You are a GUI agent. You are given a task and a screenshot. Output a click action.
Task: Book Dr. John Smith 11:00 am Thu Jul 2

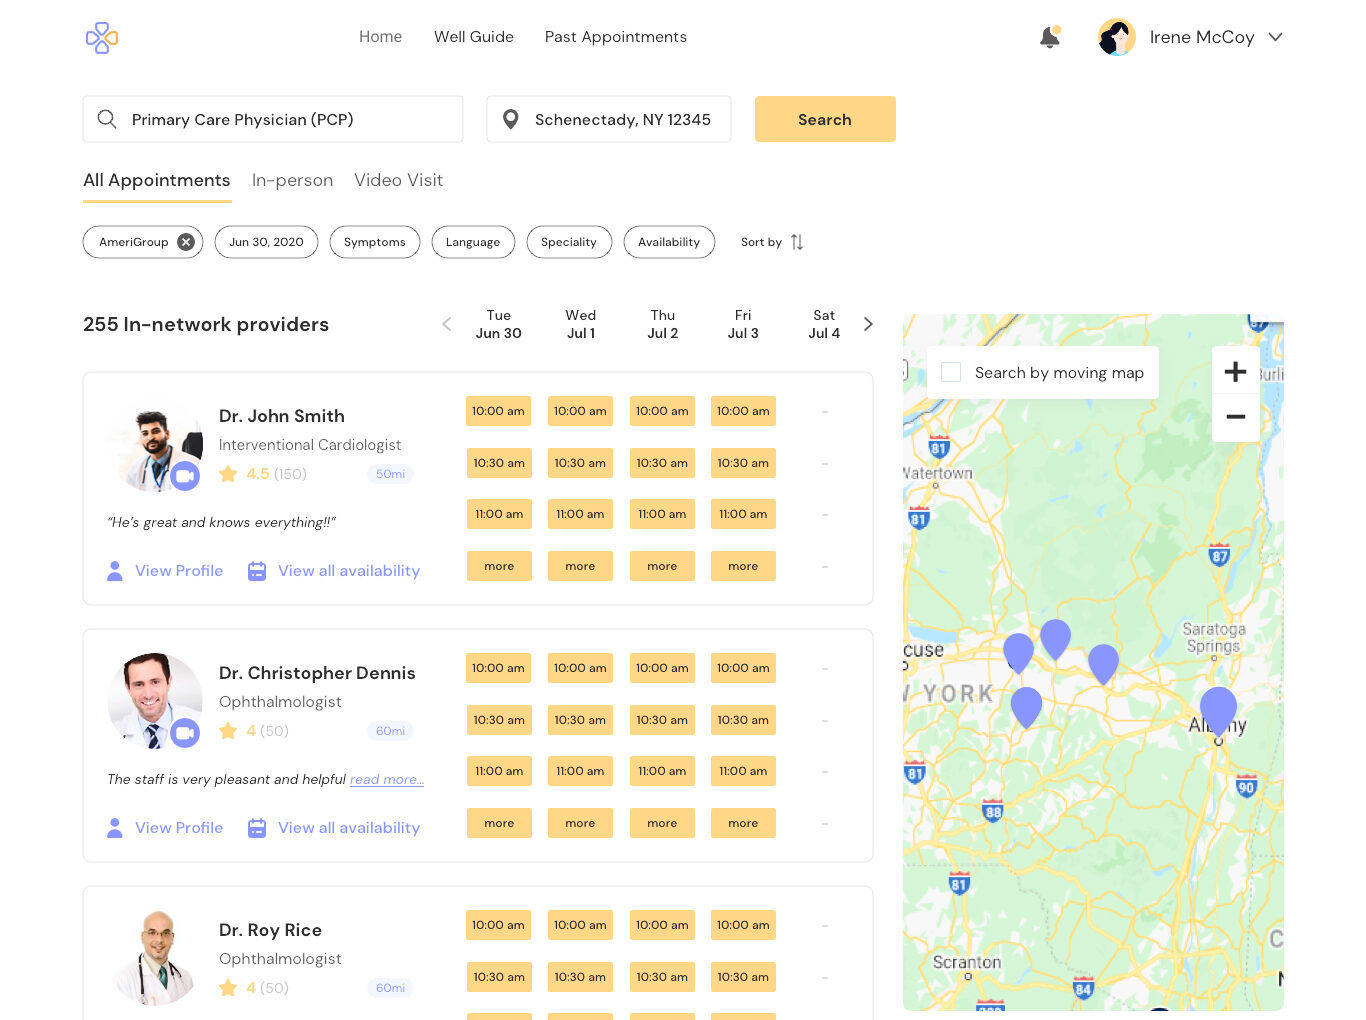tap(662, 514)
